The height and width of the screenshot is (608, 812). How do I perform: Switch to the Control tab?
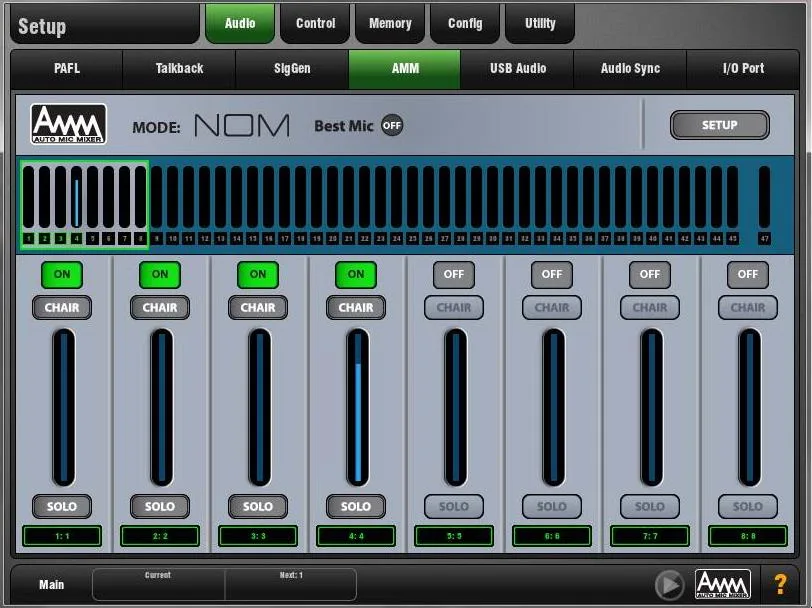click(315, 23)
